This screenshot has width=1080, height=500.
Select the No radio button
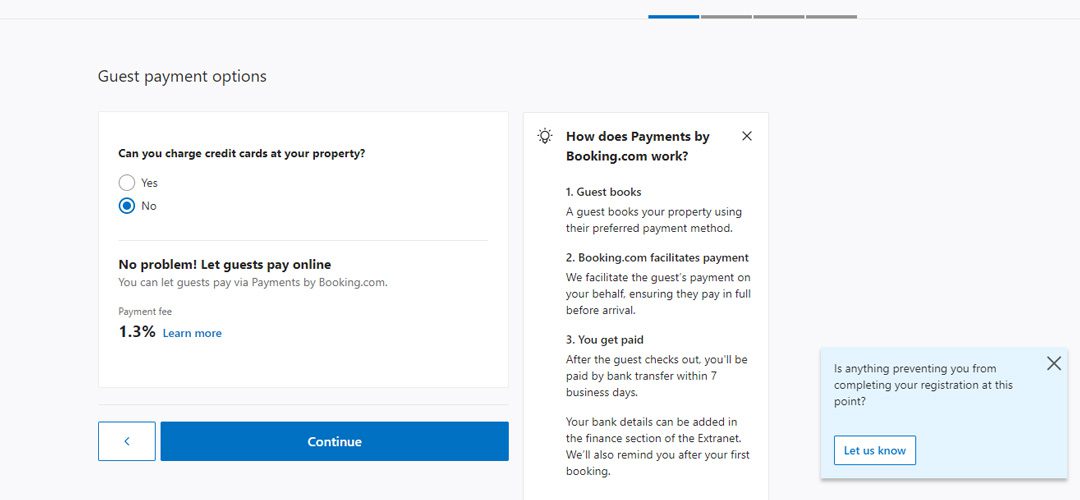point(127,206)
